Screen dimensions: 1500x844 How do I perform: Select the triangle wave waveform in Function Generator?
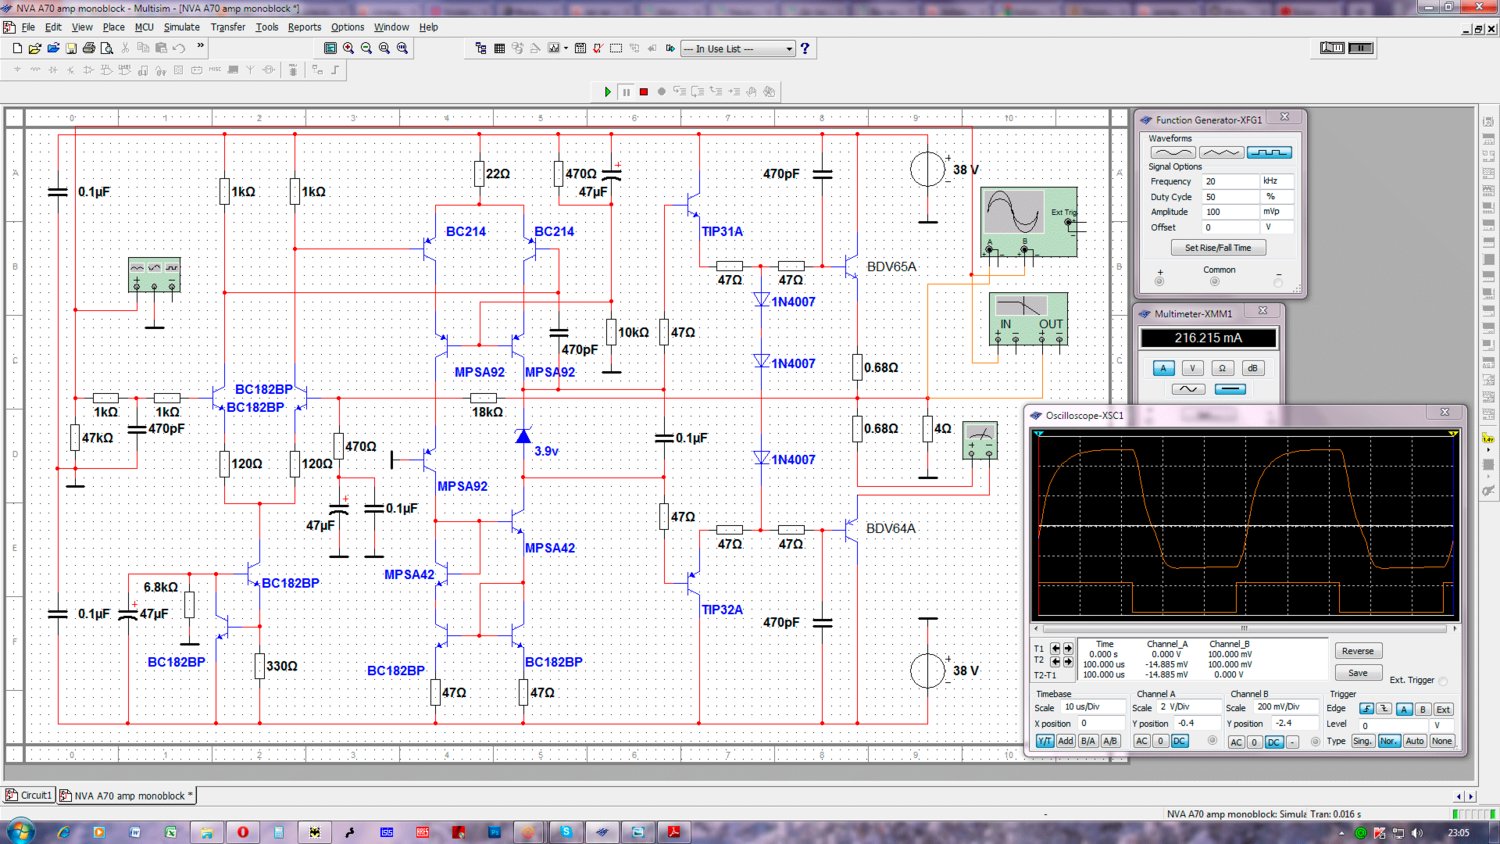(x=1221, y=153)
